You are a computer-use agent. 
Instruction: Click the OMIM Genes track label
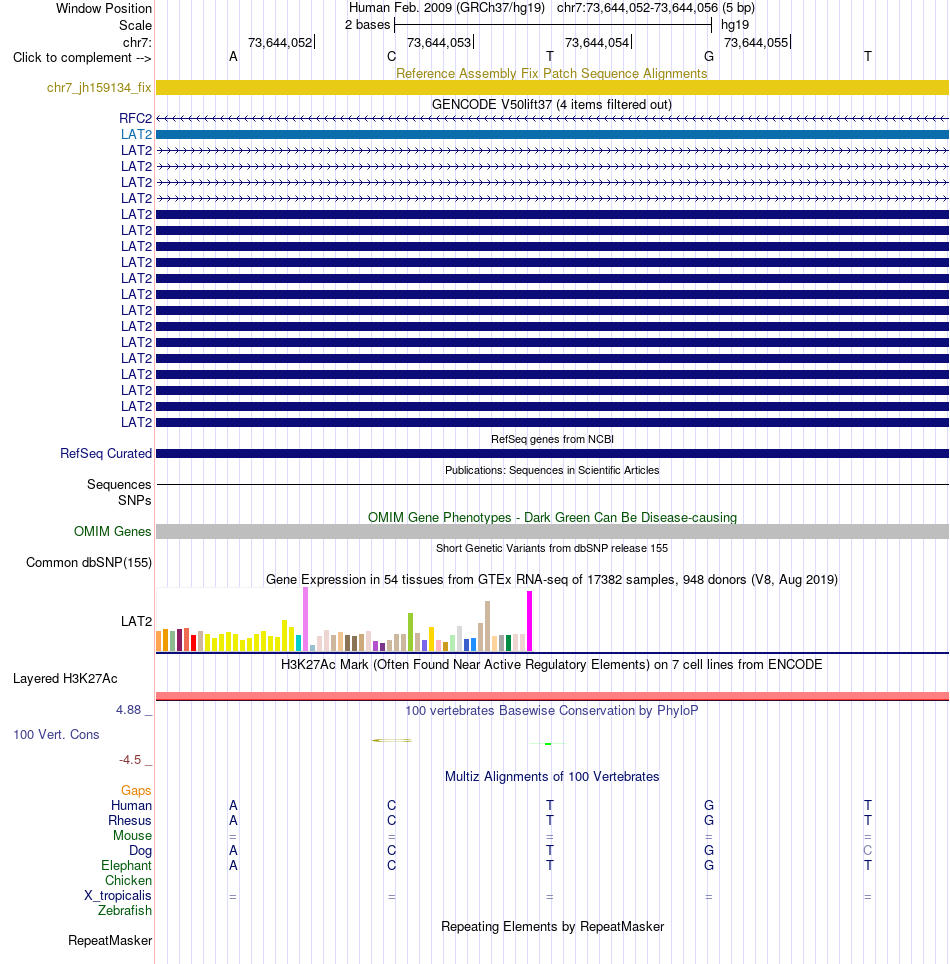[x=113, y=531]
